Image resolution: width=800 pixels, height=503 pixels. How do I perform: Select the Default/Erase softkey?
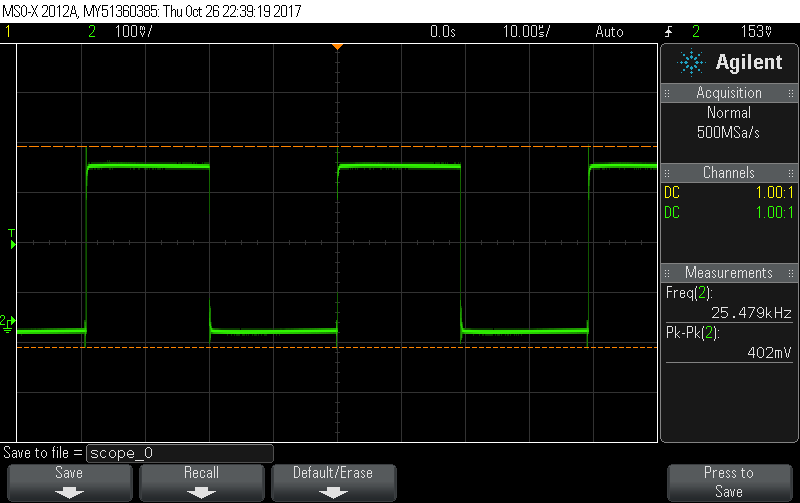pyautogui.click(x=333, y=482)
